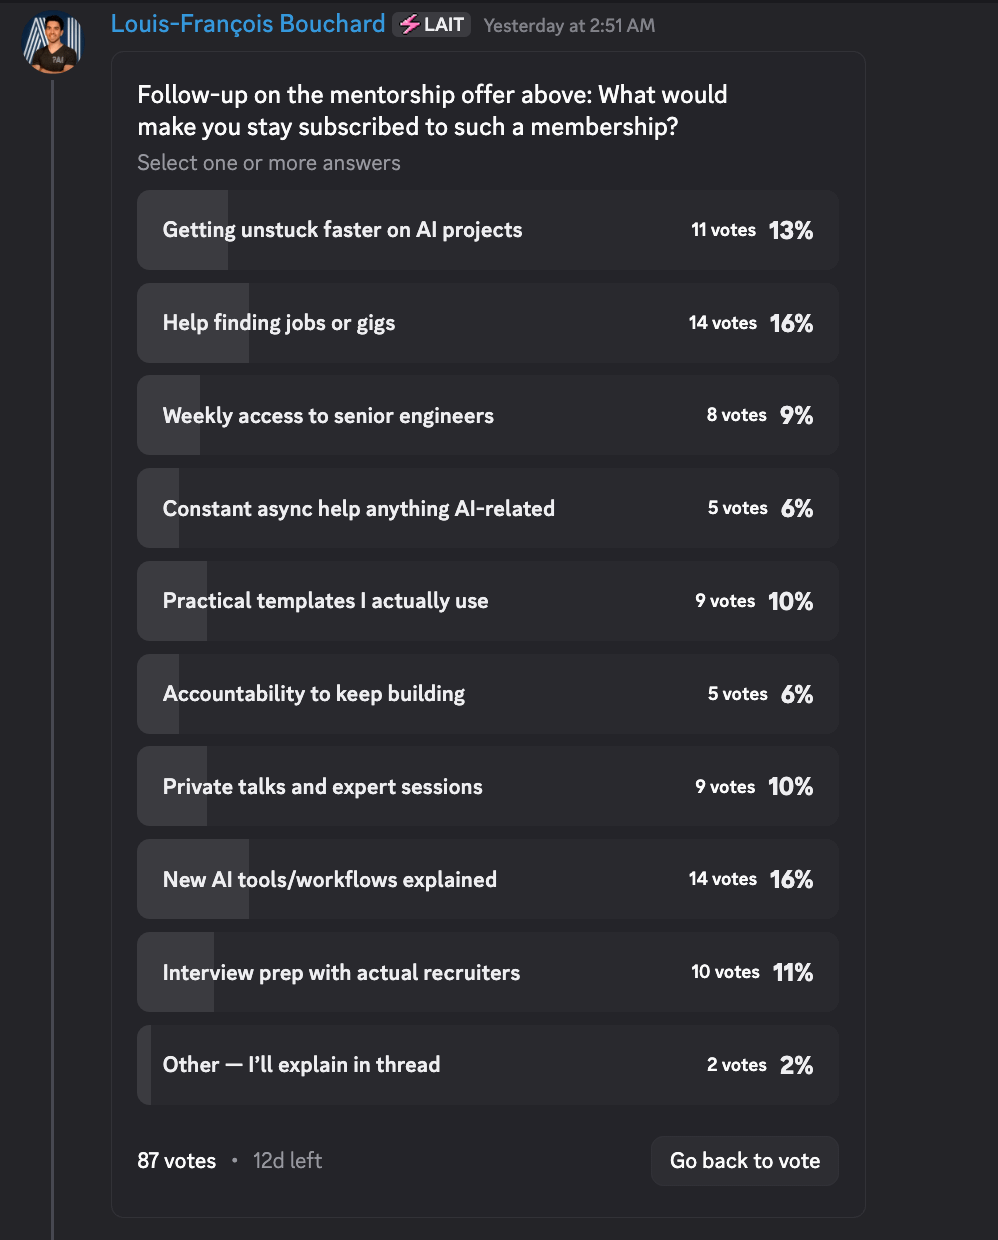Click the 12d left poll timer
This screenshot has height=1240, width=998.
tap(287, 1161)
